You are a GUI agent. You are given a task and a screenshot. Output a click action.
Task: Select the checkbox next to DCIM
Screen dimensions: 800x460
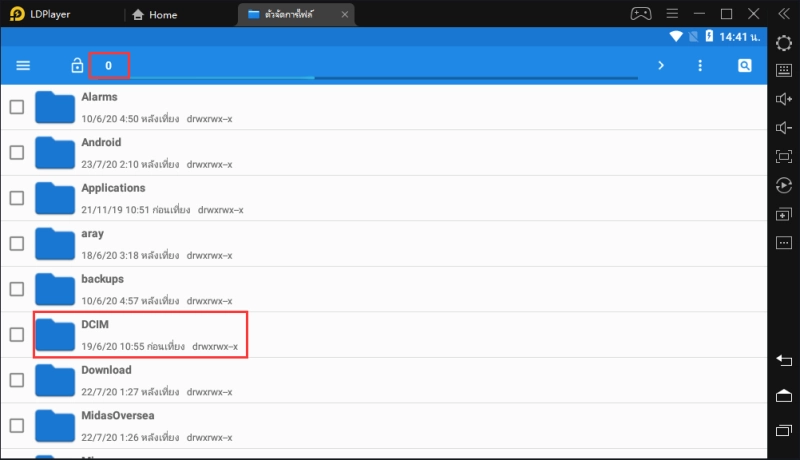coord(17,335)
